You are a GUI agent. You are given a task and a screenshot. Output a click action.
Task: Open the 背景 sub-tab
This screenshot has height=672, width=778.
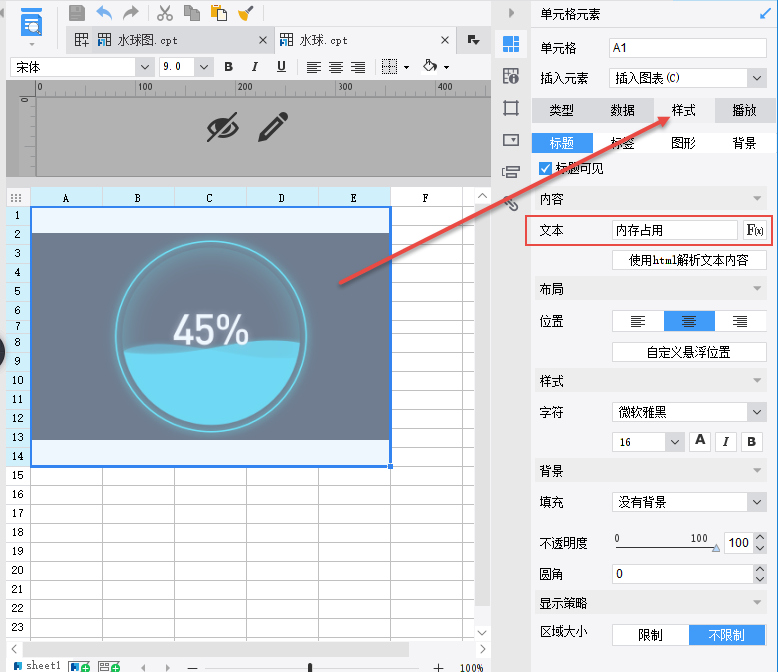pyautogui.click(x=744, y=143)
